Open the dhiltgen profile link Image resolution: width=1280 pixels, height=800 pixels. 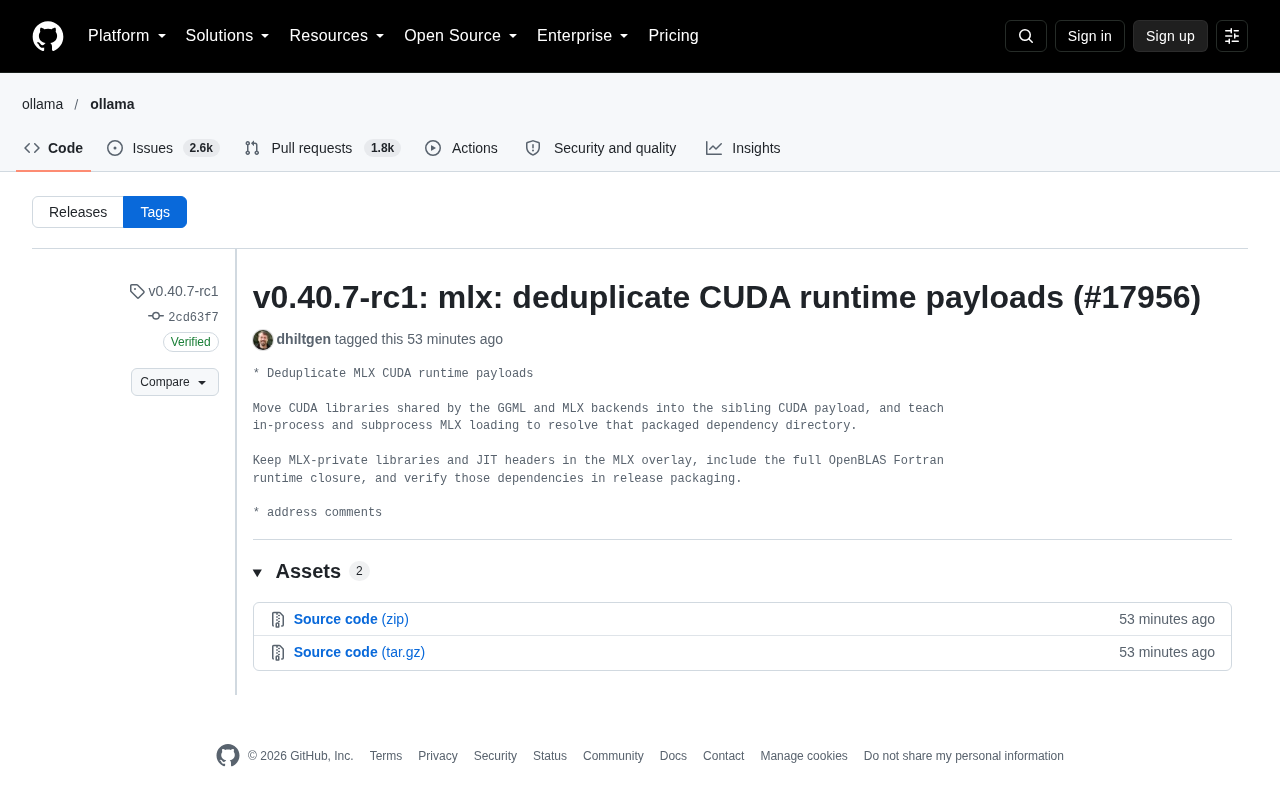304,339
